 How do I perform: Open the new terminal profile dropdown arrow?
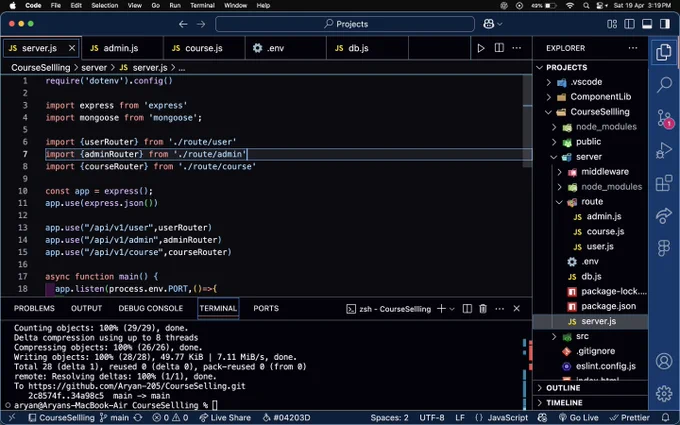(x=452, y=309)
